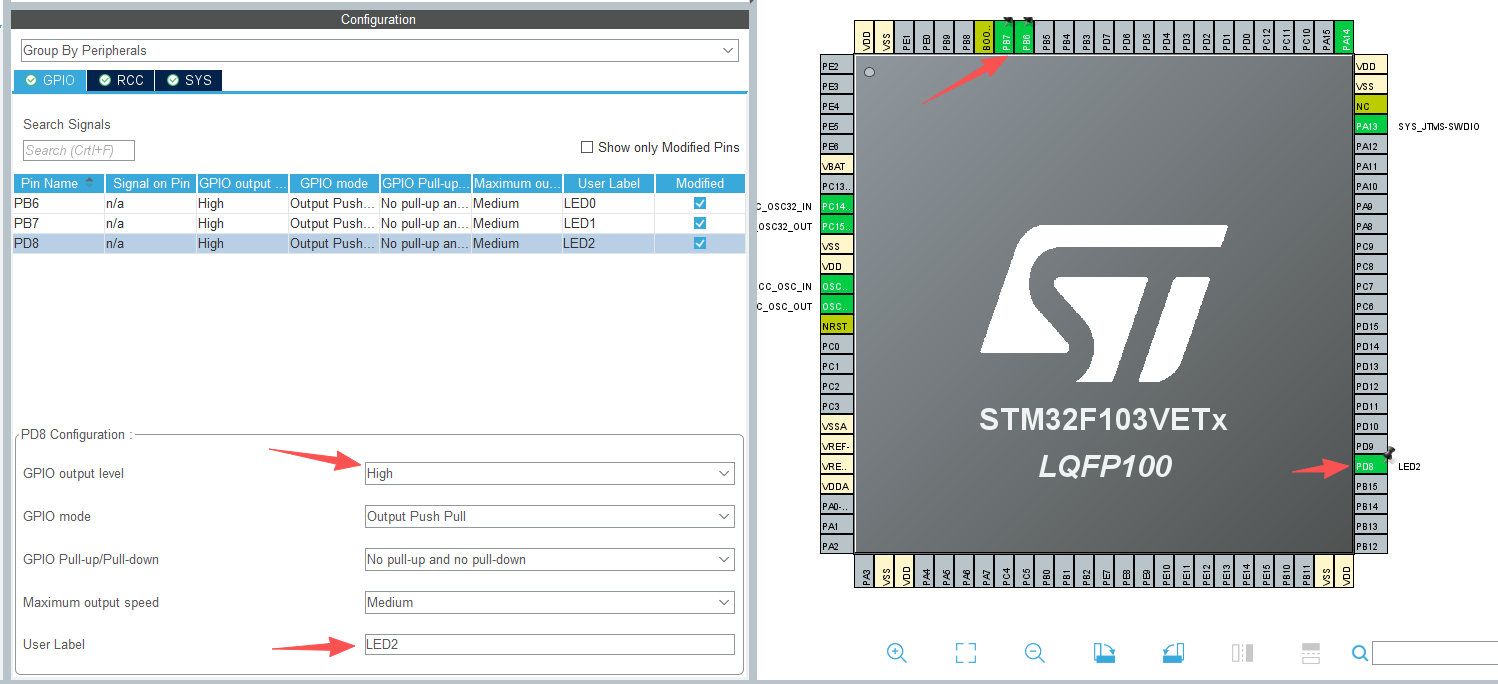
Task: Click the PB0 pin on chip bottom
Action: pos(1046,573)
